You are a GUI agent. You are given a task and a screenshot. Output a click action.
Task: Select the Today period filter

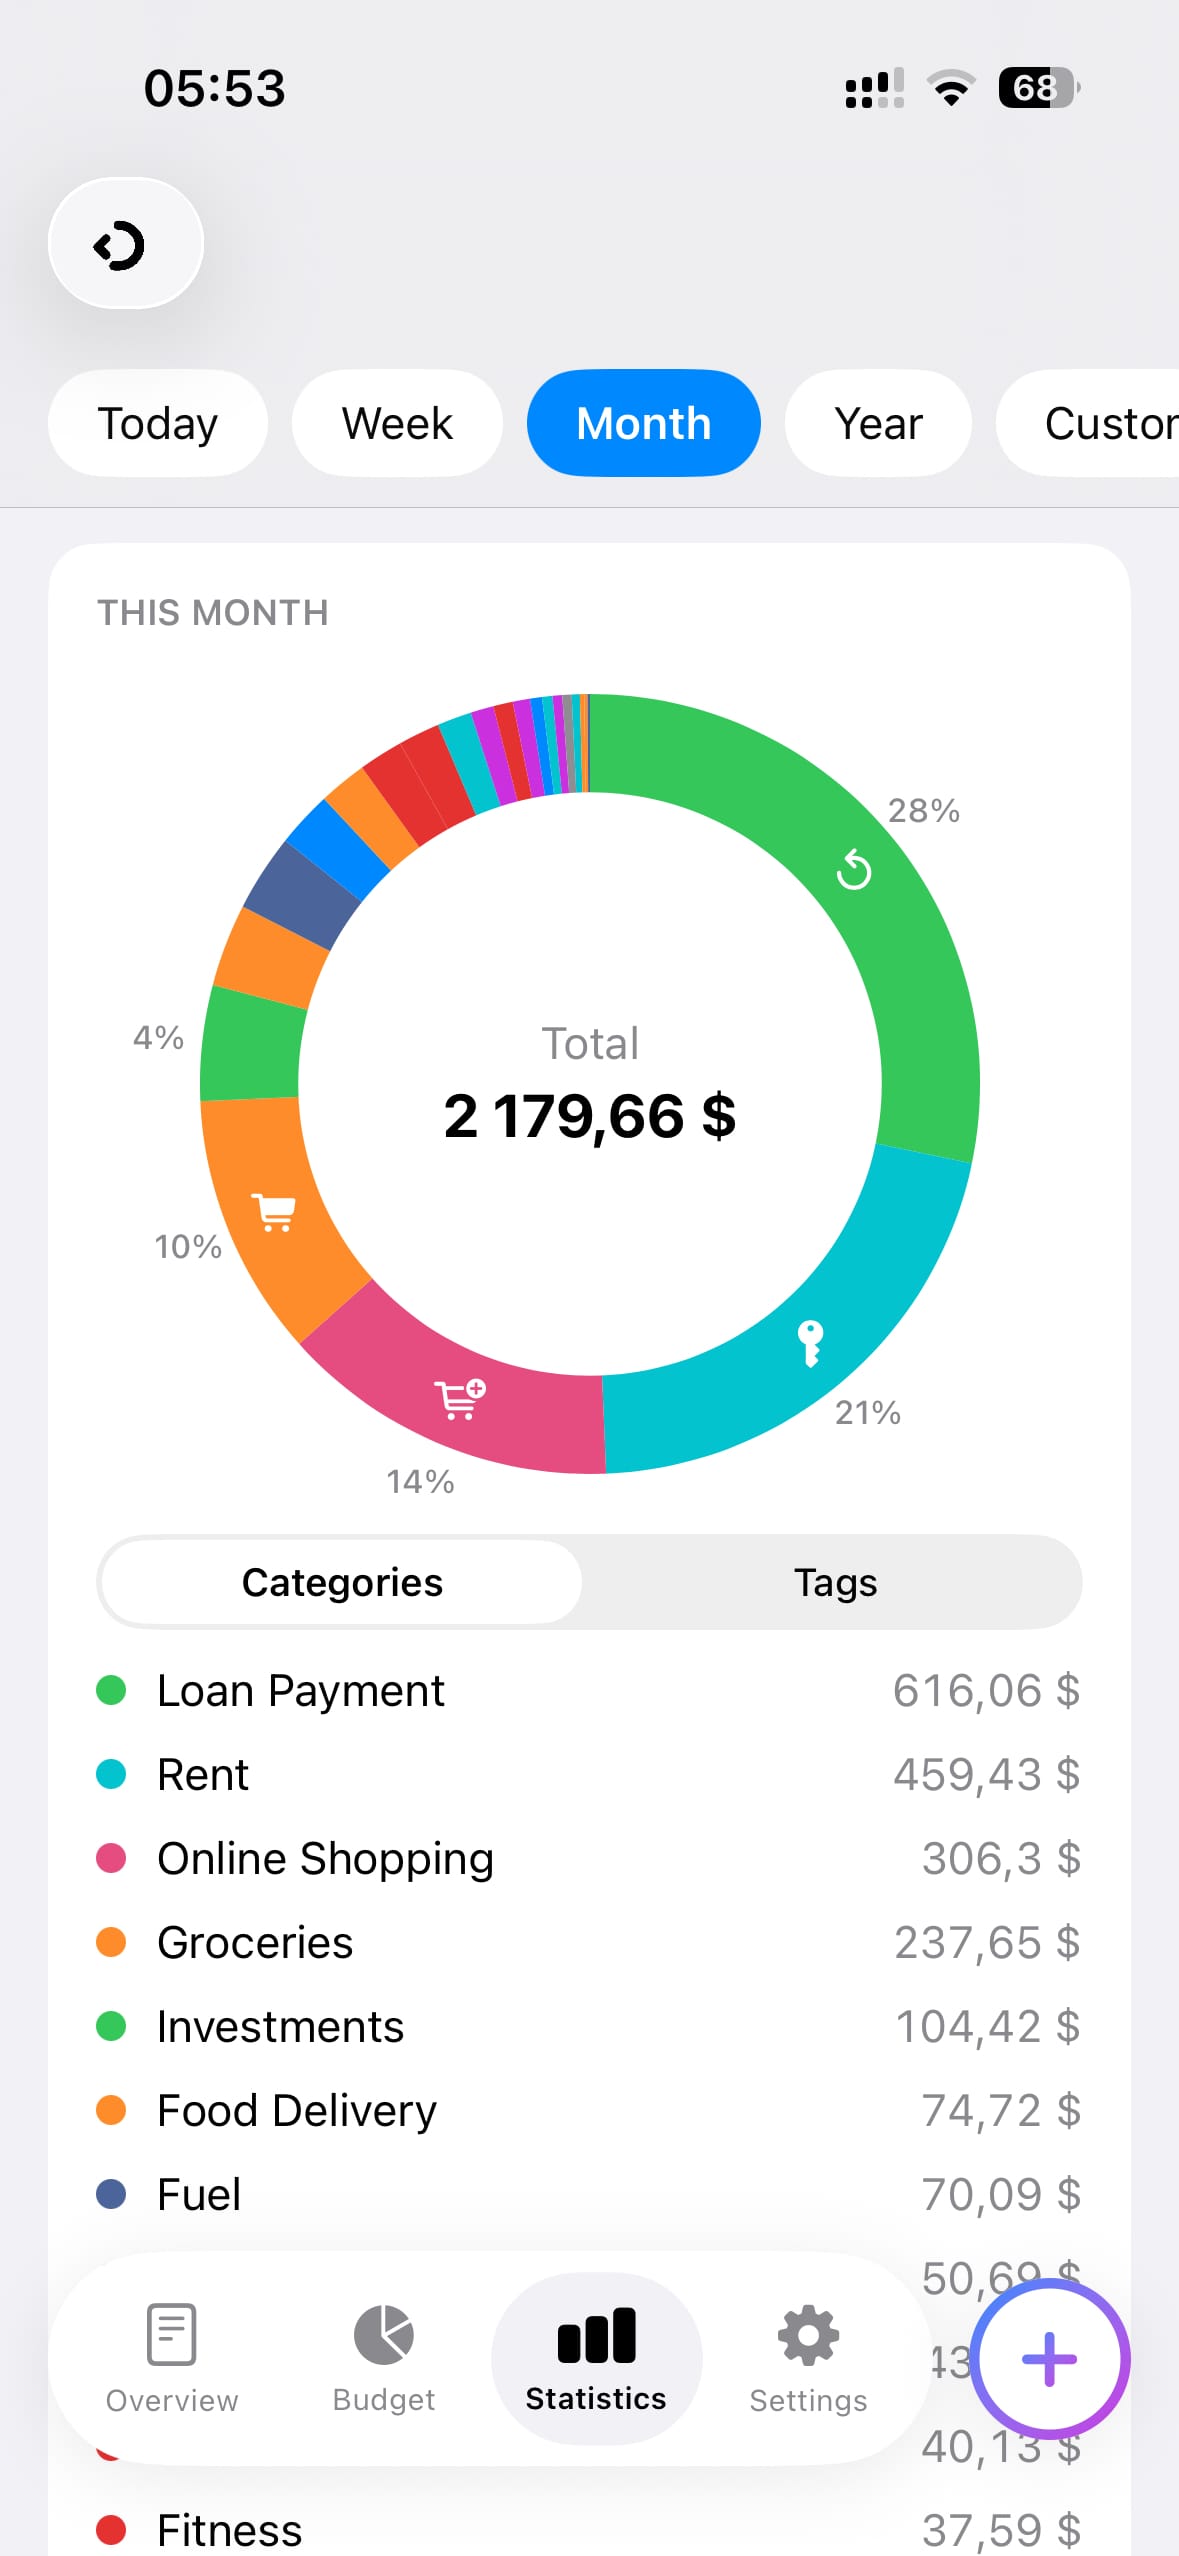tap(158, 423)
